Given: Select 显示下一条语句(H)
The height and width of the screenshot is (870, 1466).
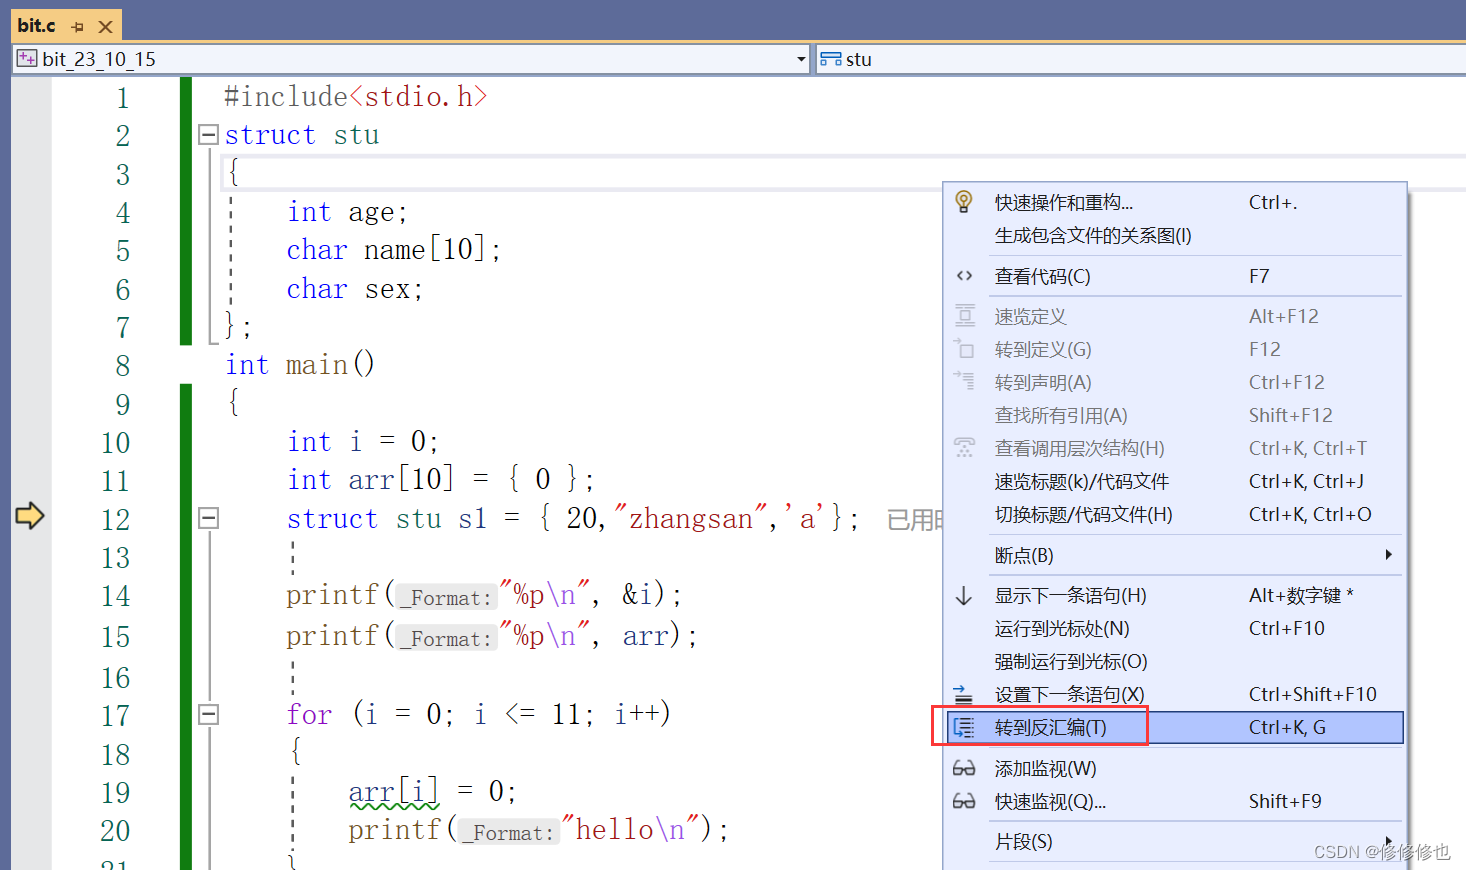Looking at the screenshot, I should (1175, 596).
